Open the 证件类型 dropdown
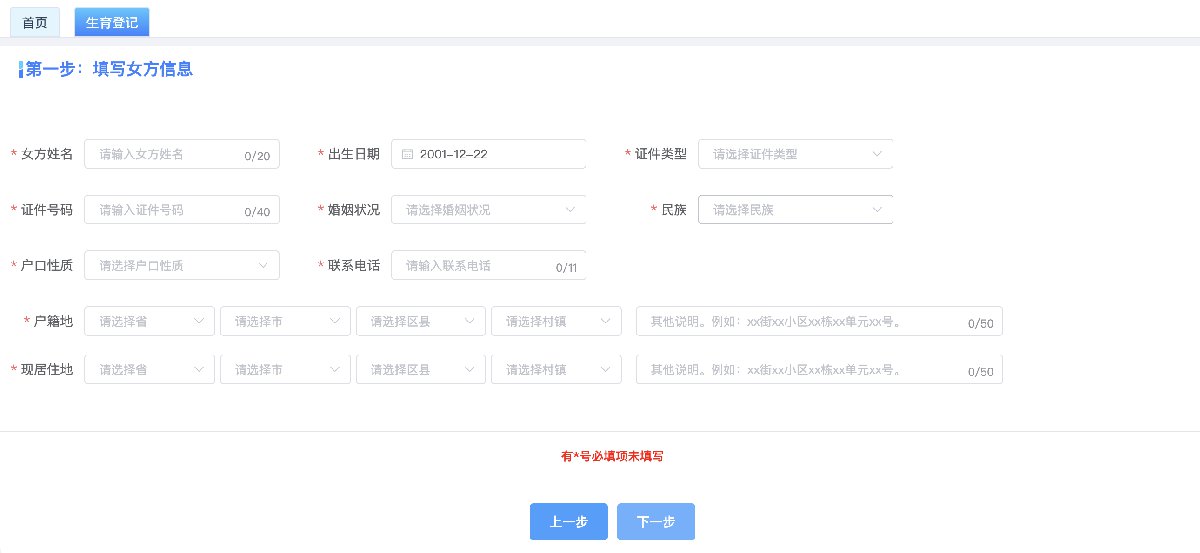 coord(795,154)
